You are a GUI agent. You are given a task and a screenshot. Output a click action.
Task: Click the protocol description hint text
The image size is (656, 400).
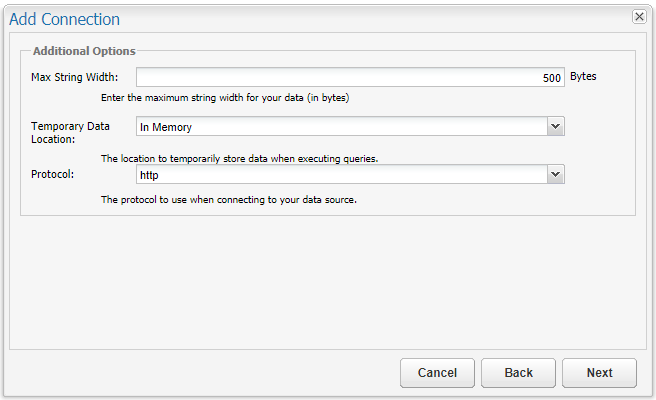pos(229,199)
